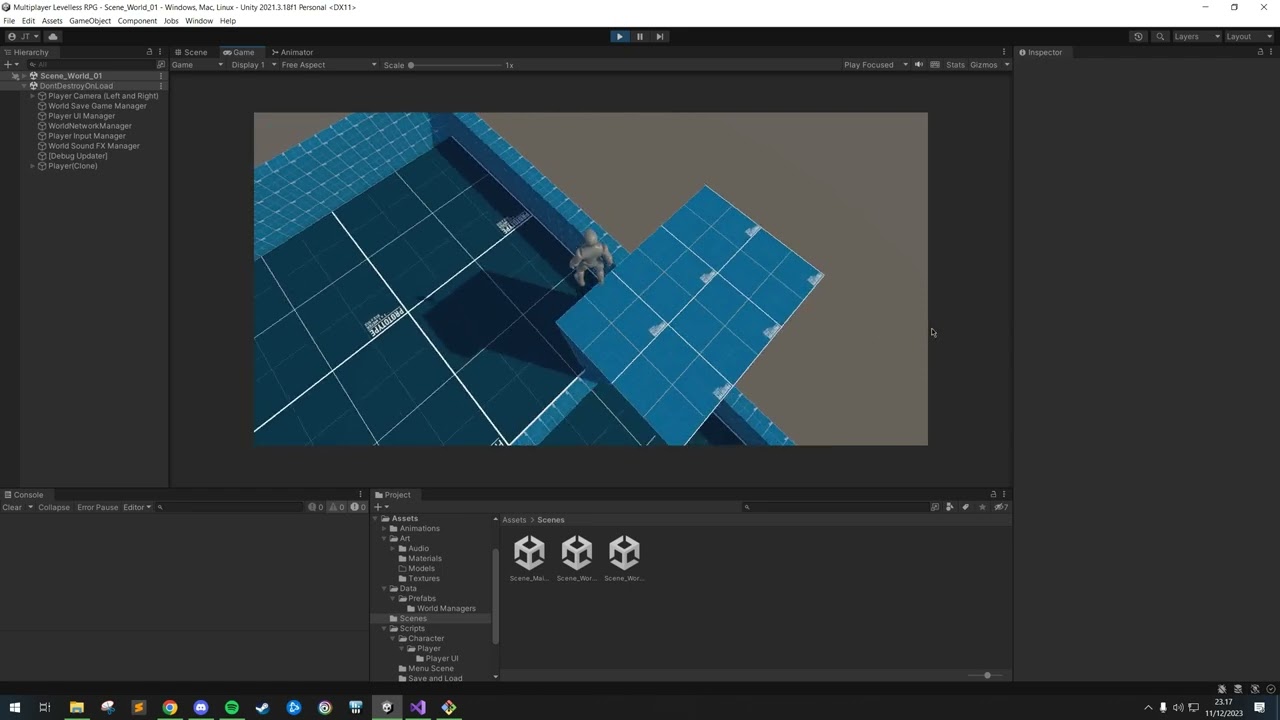Open the Console Editor dropdown
This screenshot has height=720, width=1280.
(137, 507)
